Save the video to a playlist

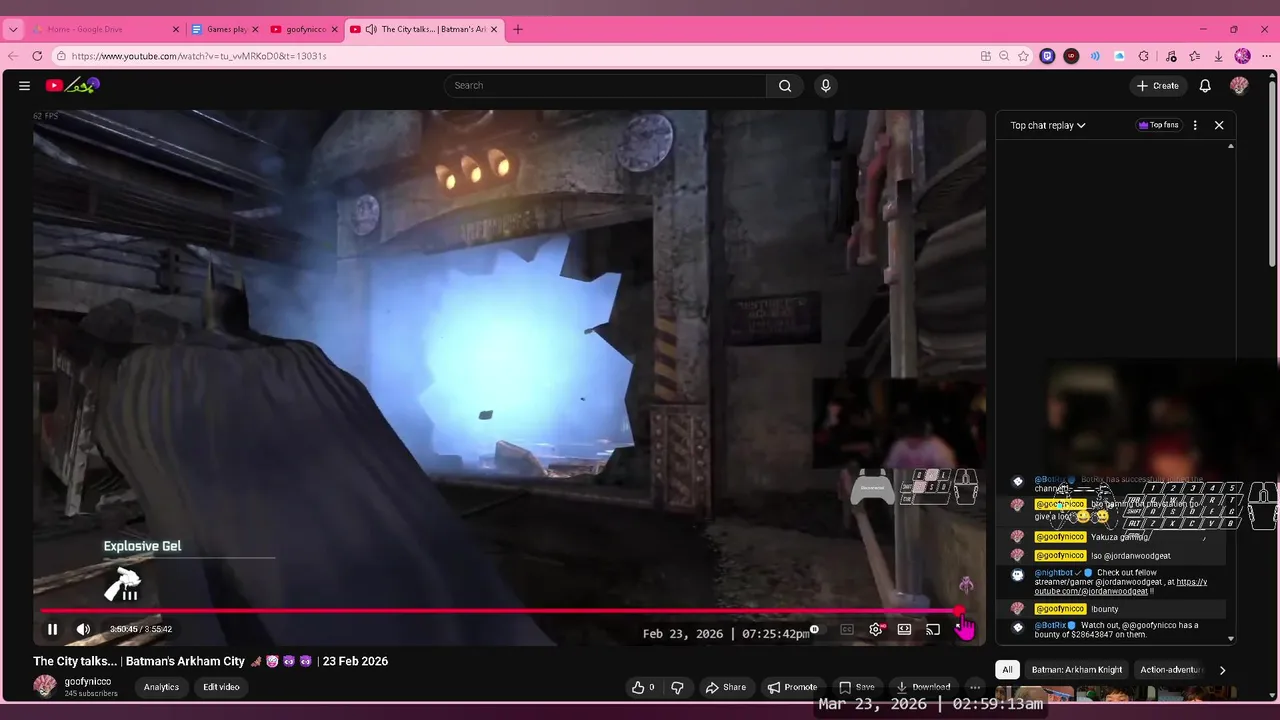click(857, 687)
